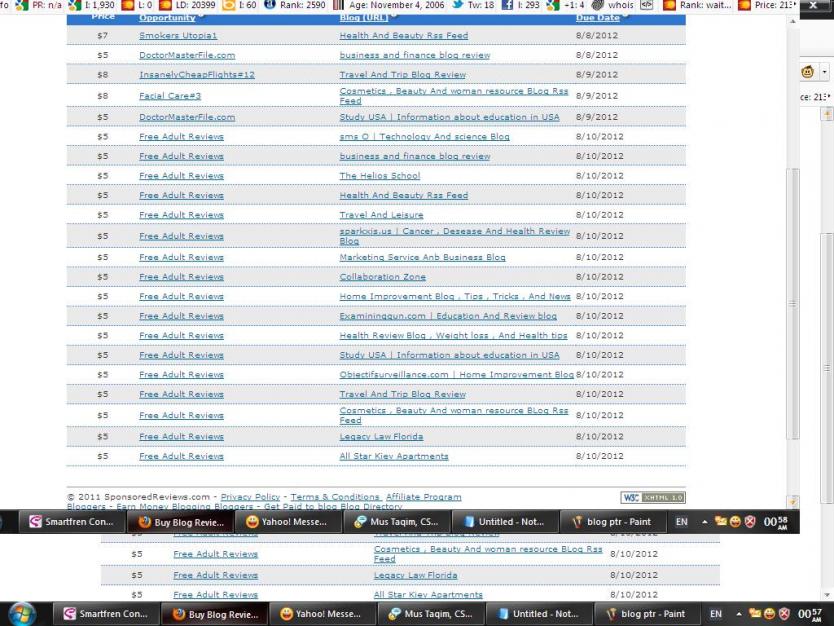Click the page source code icon beside whois
834x626 pixels.
point(646,5)
